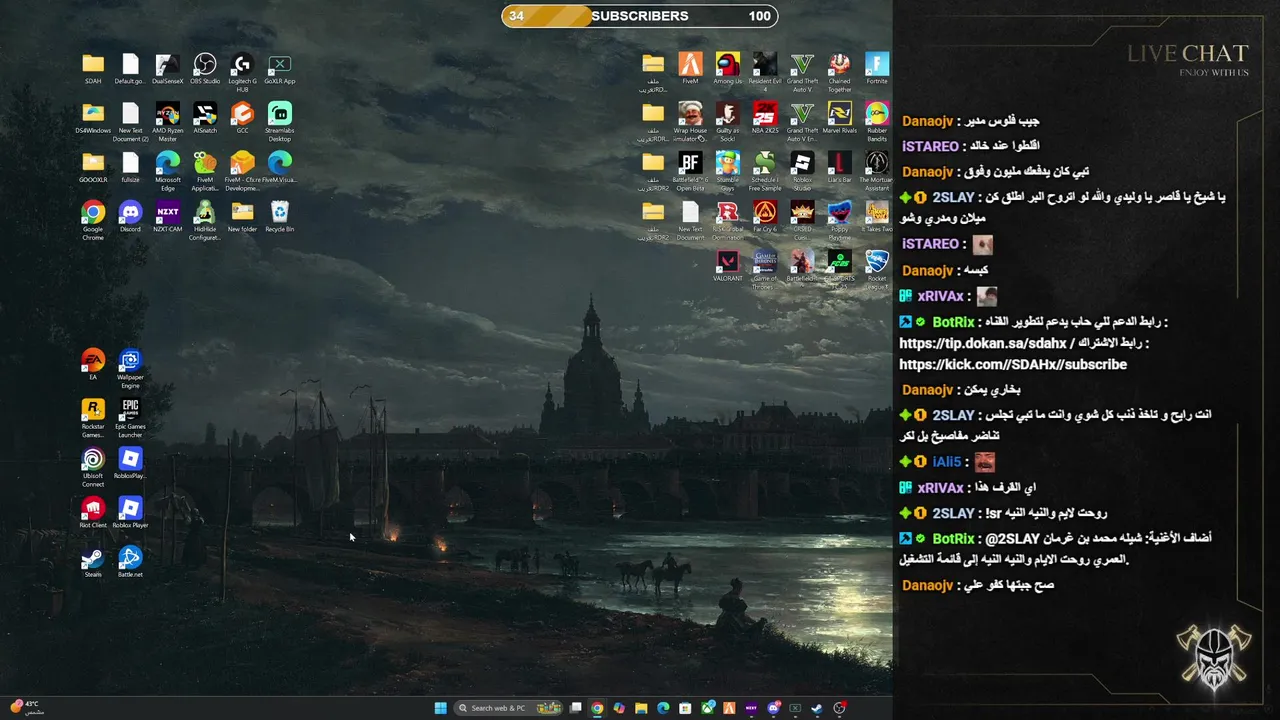Select the Discord desktop shortcut

click(130, 216)
